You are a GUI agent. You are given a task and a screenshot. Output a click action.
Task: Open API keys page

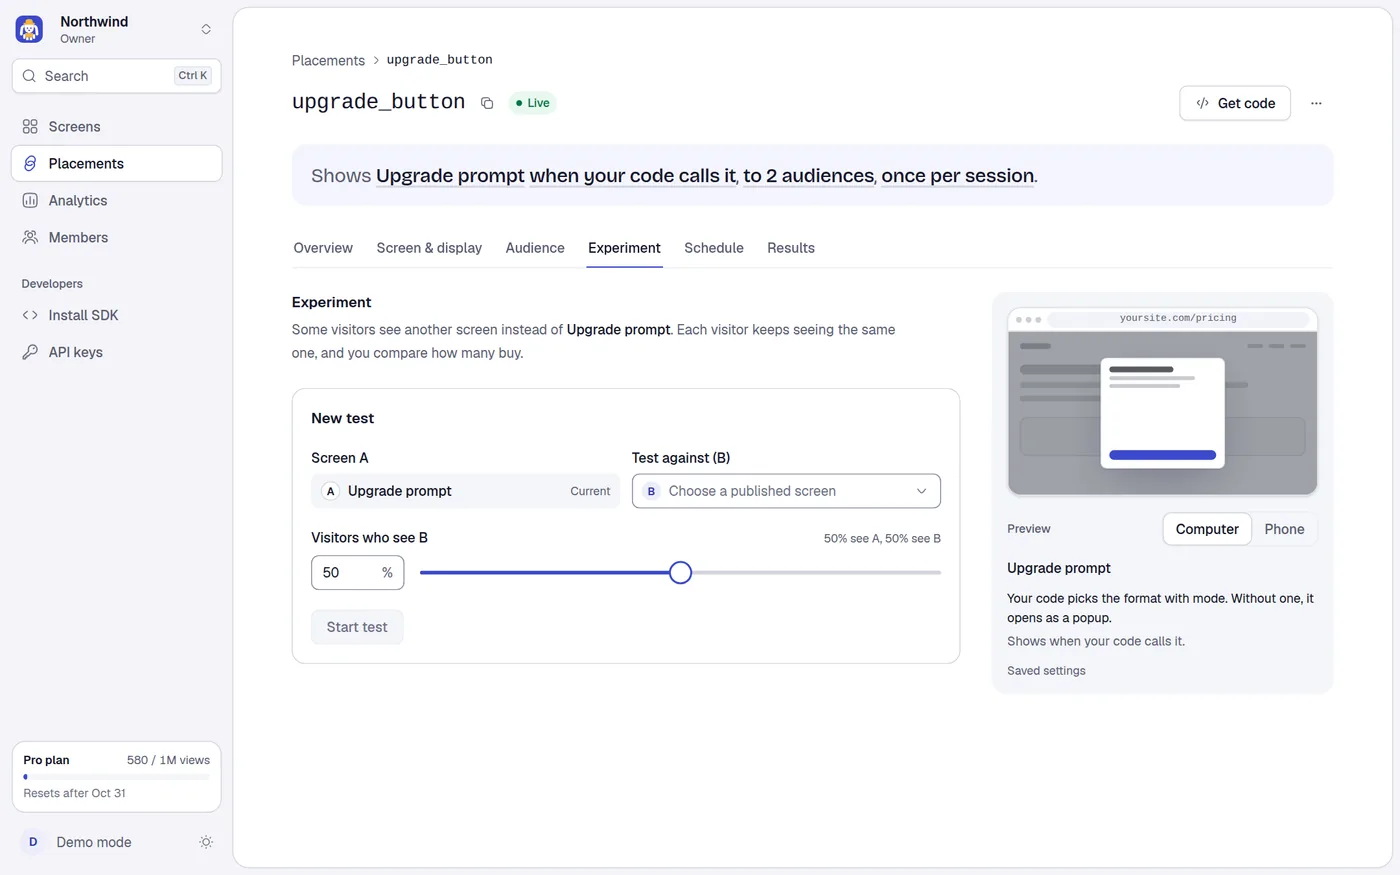tap(117, 352)
